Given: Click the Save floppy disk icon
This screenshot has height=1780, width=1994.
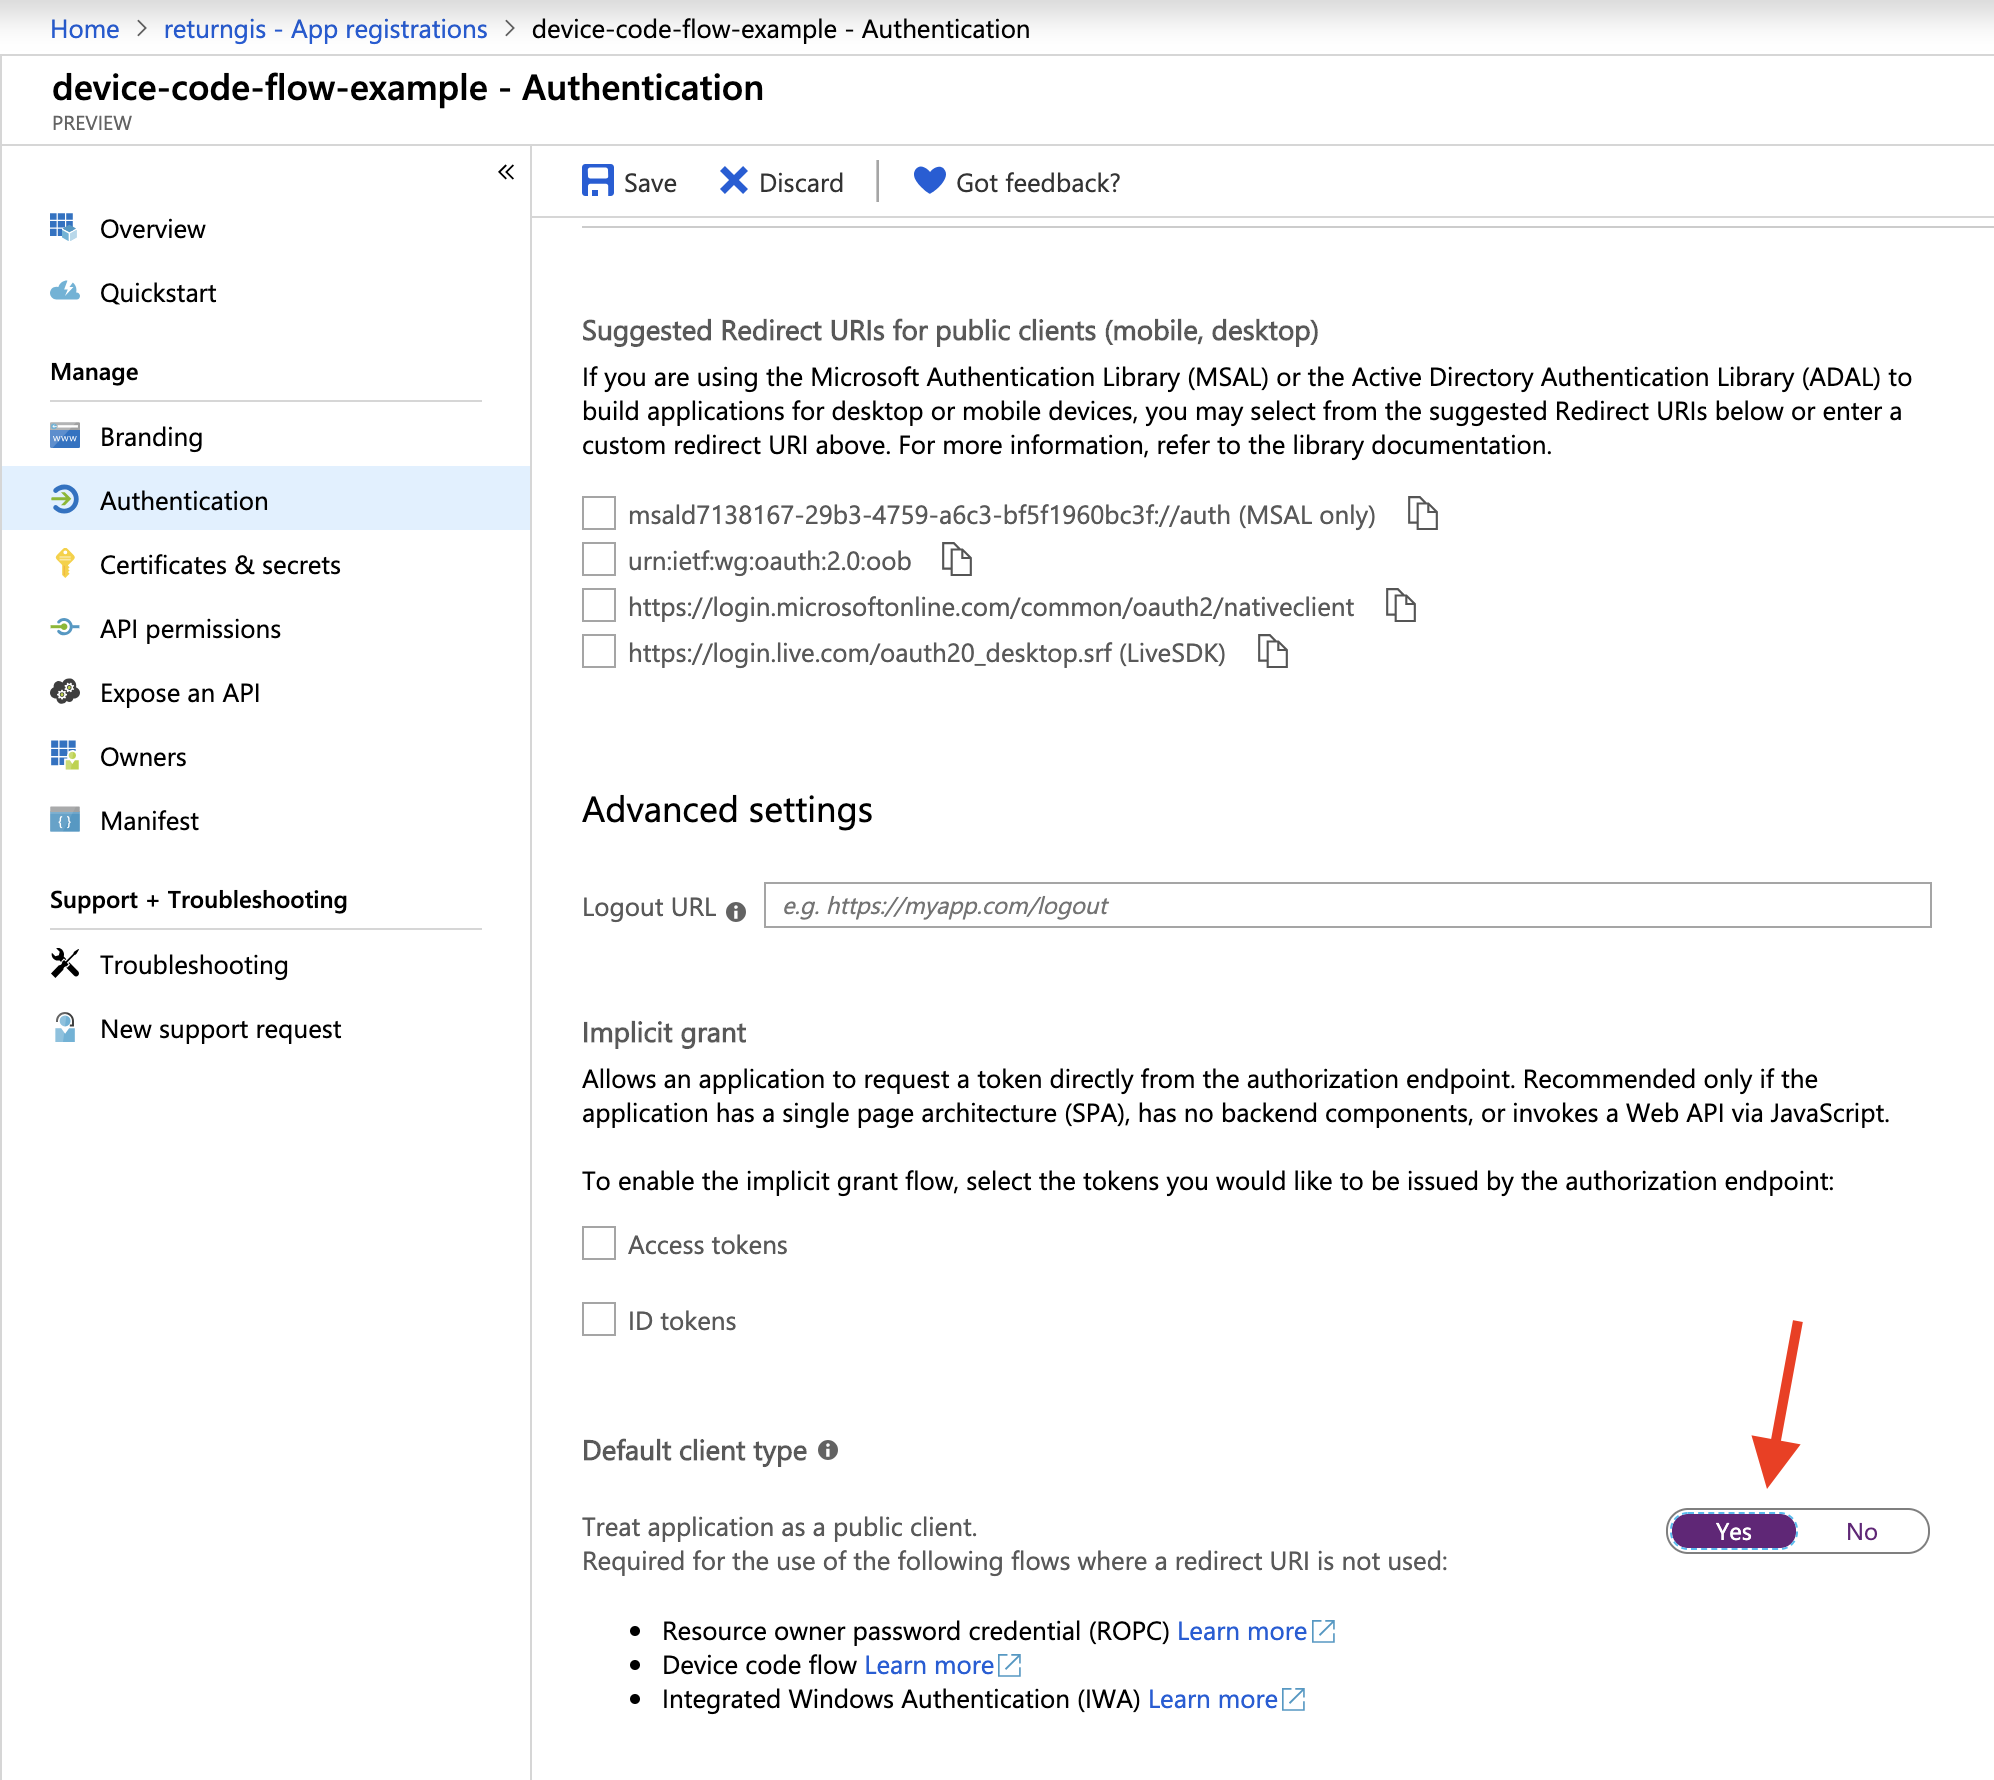Looking at the screenshot, I should click(x=598, y=181).
